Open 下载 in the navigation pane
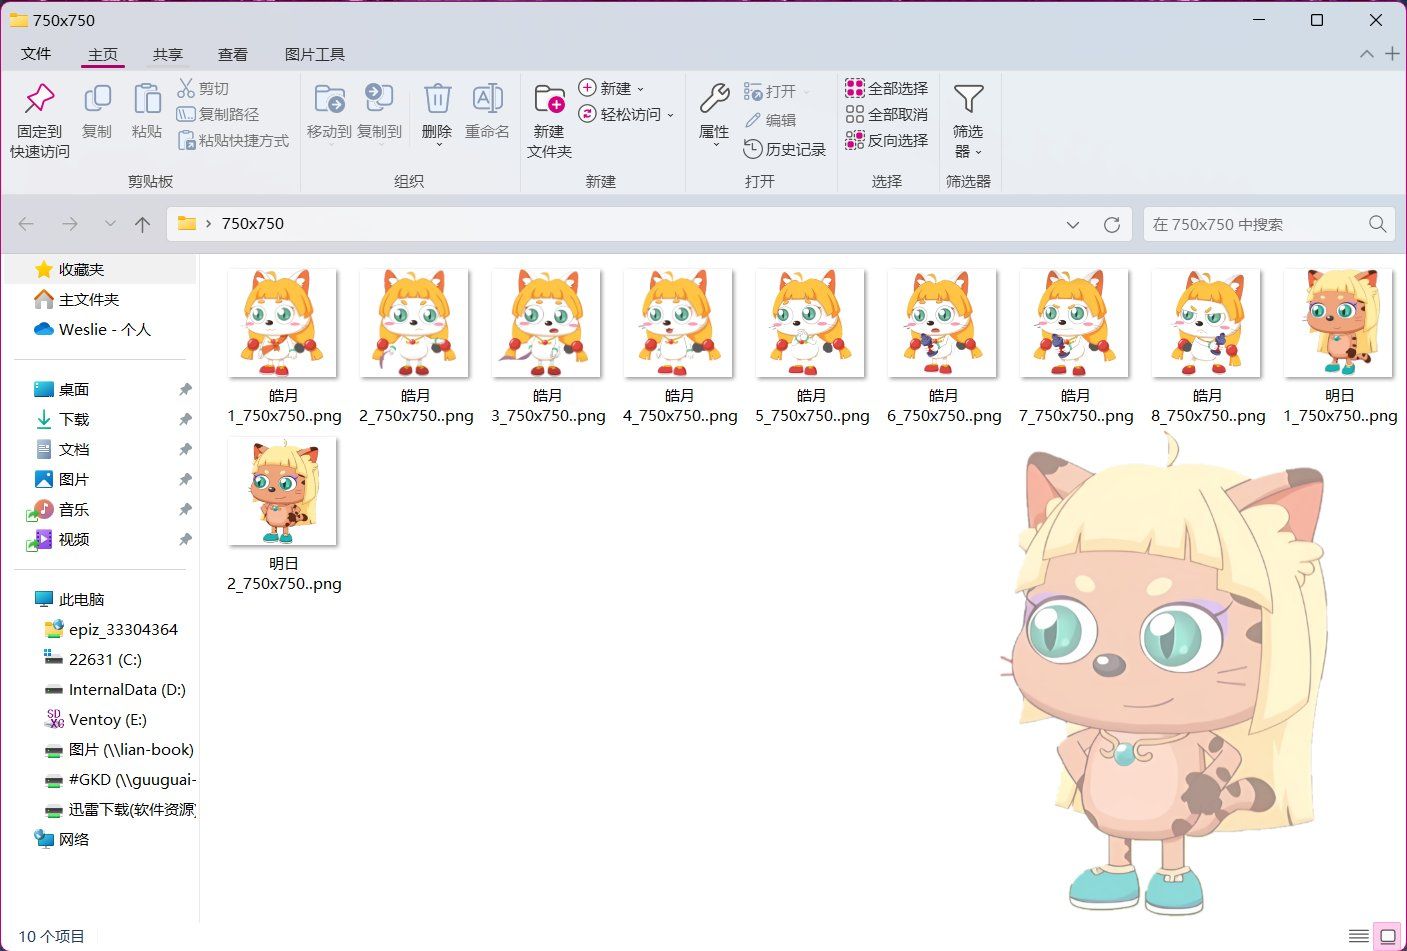This screenshot has height=951, width=1407. (74, 419)
